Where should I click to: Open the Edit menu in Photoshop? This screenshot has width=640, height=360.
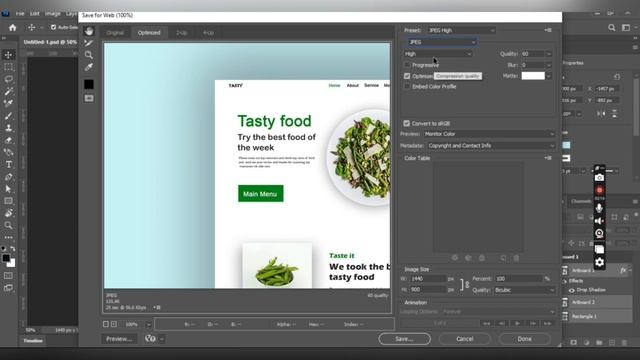tap(35, 13)
